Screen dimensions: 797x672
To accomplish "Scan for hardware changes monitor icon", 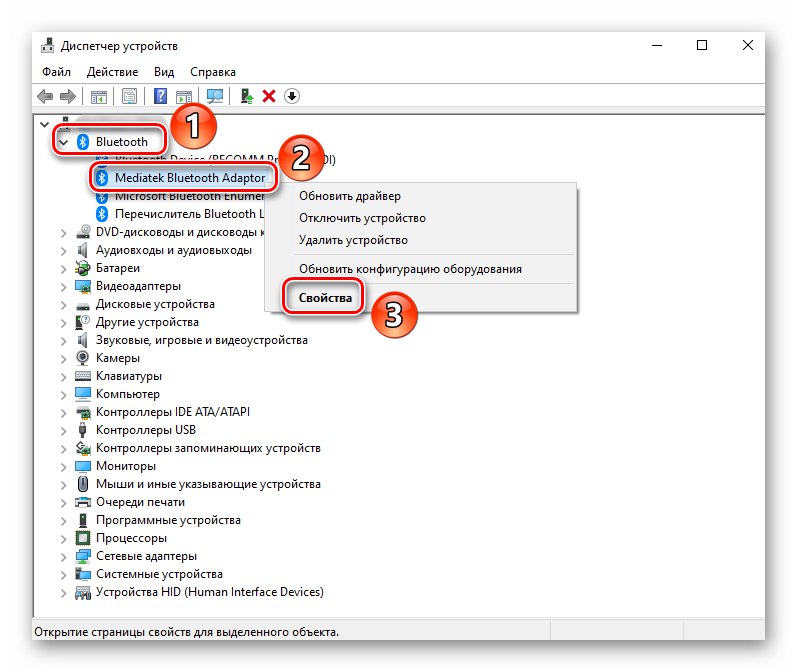I will (214, 96).
